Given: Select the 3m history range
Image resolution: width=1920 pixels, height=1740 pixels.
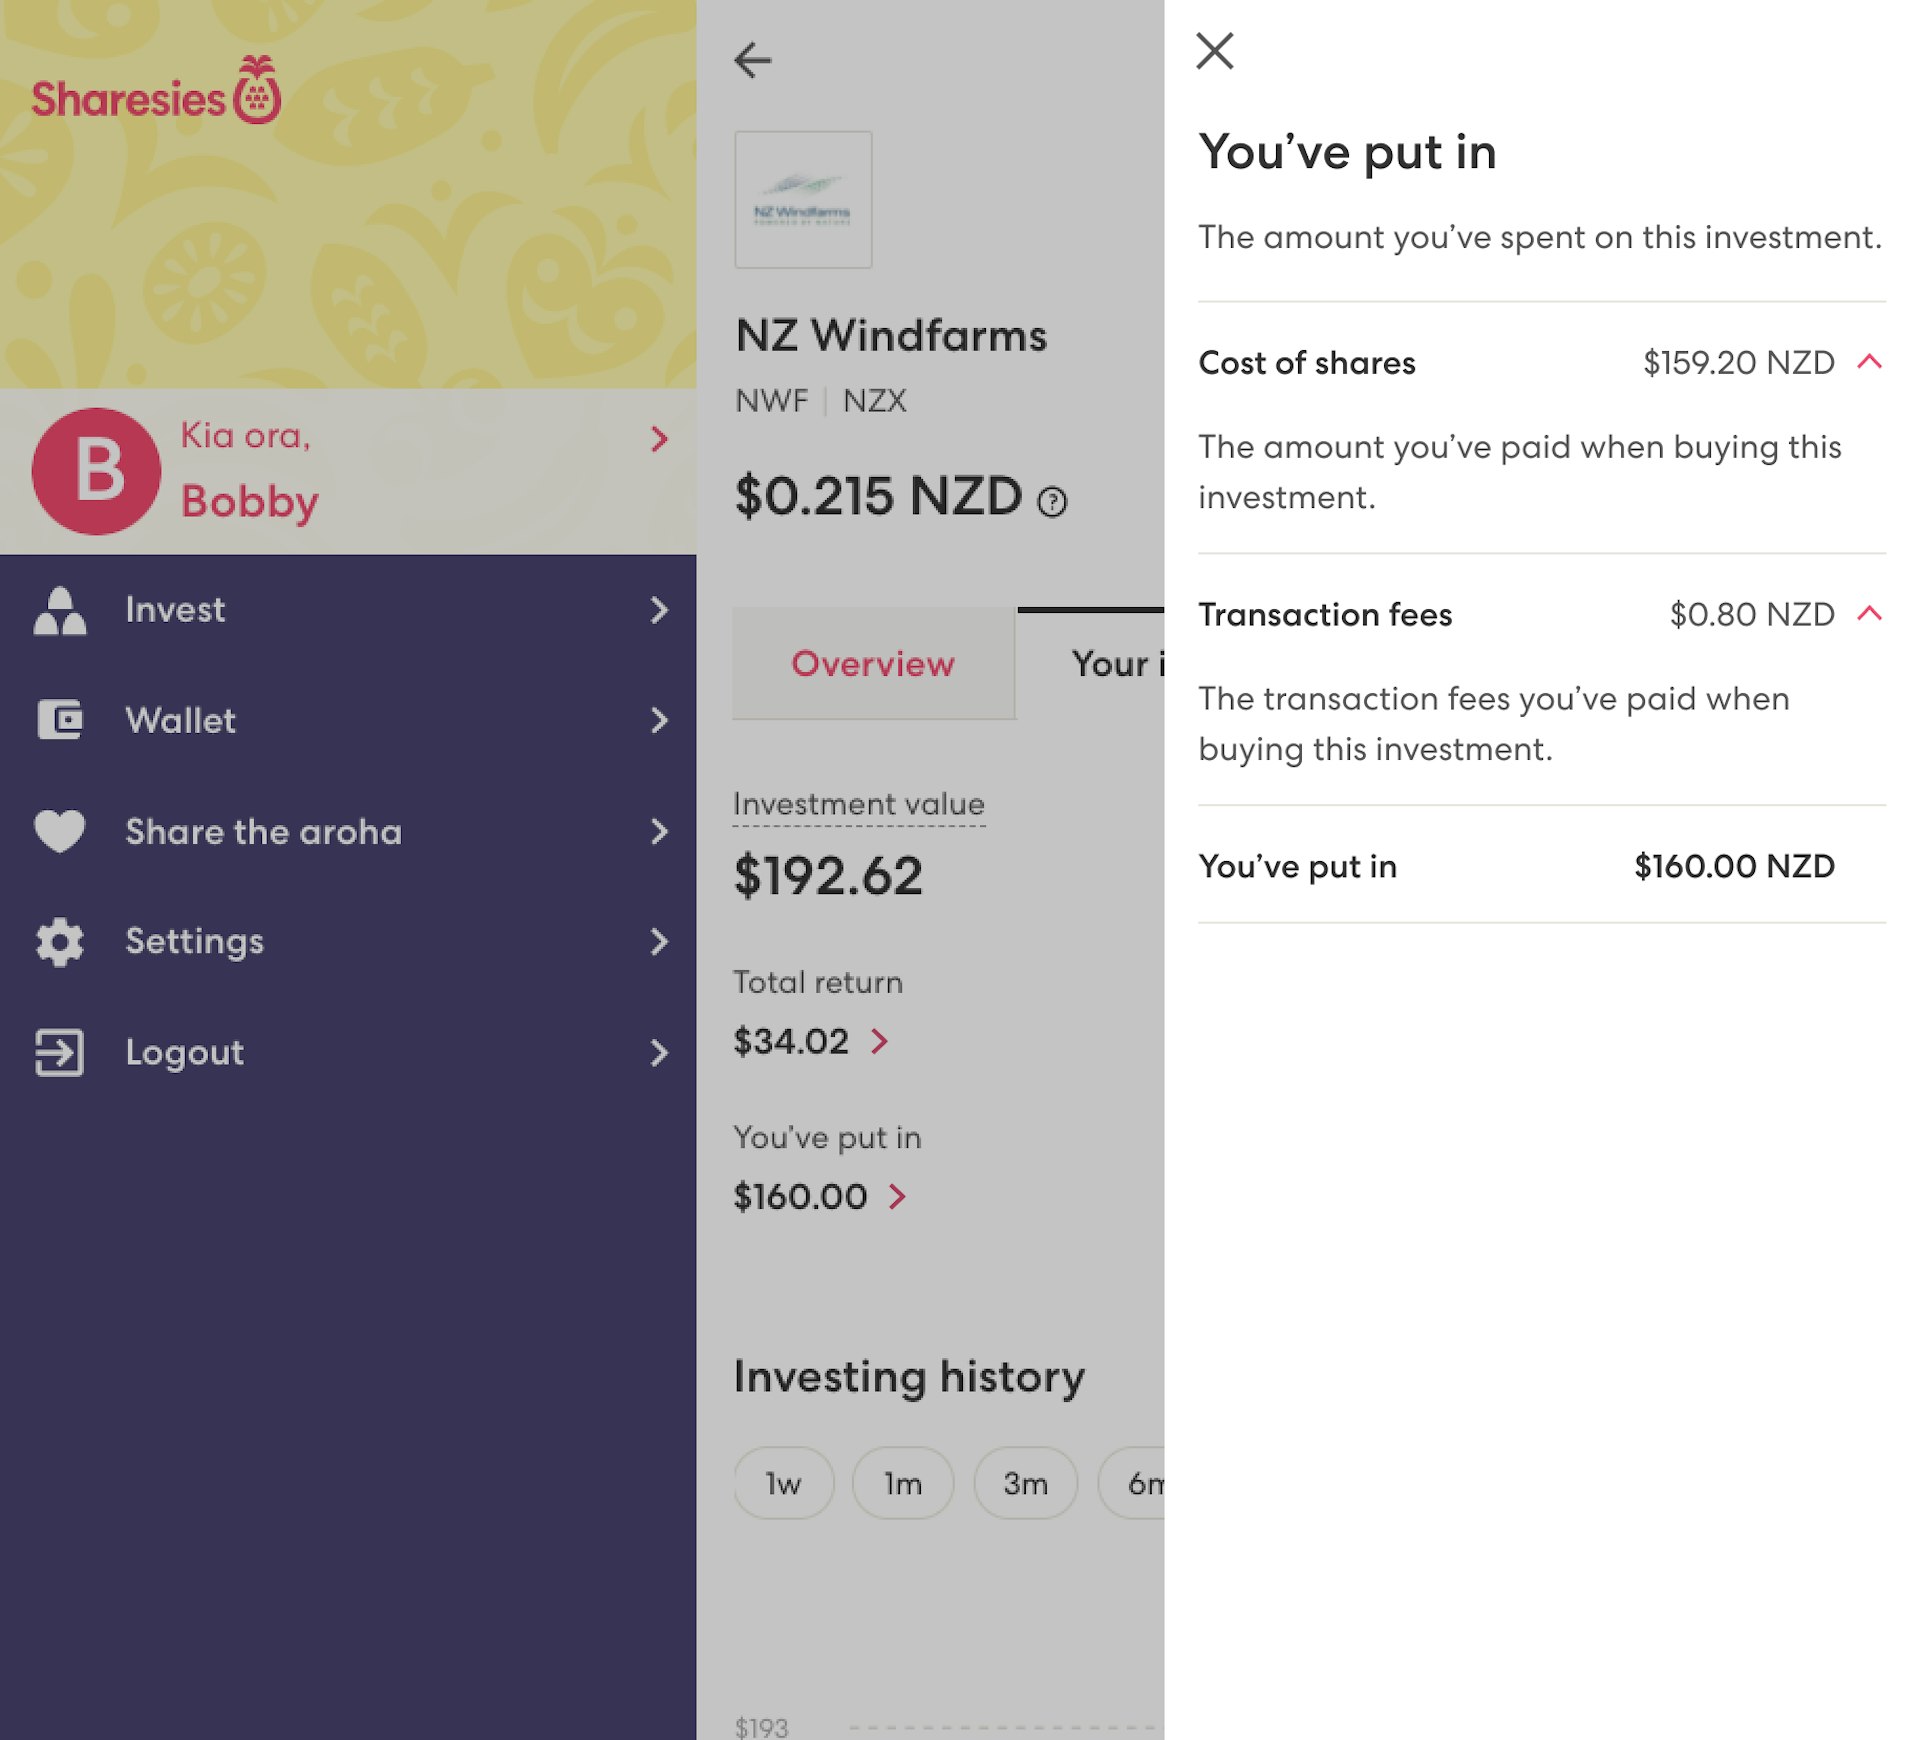Looking at the screenshot, I should pyautogui.click(x=1025, y=1483).
